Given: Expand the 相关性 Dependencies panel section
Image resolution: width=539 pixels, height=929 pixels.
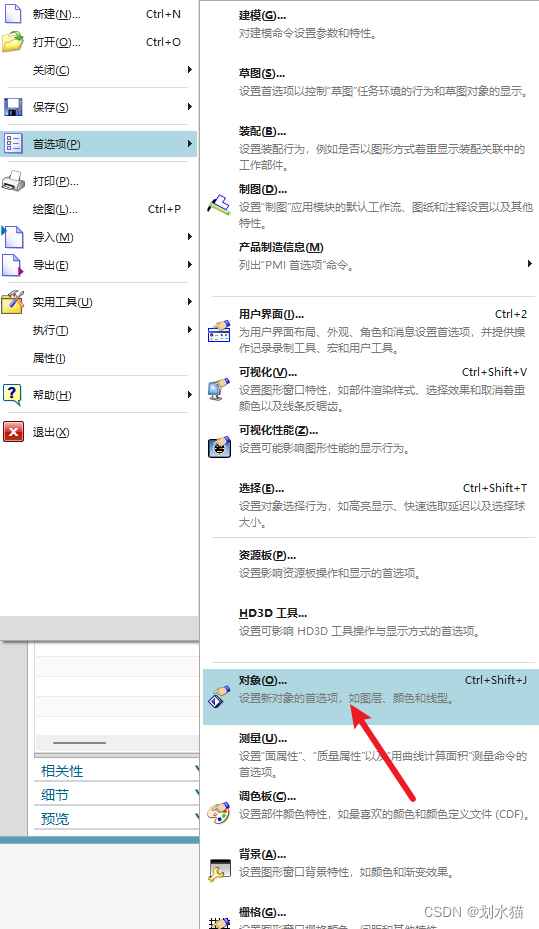Looking at the screenshot, I should (x=116, y=770).
